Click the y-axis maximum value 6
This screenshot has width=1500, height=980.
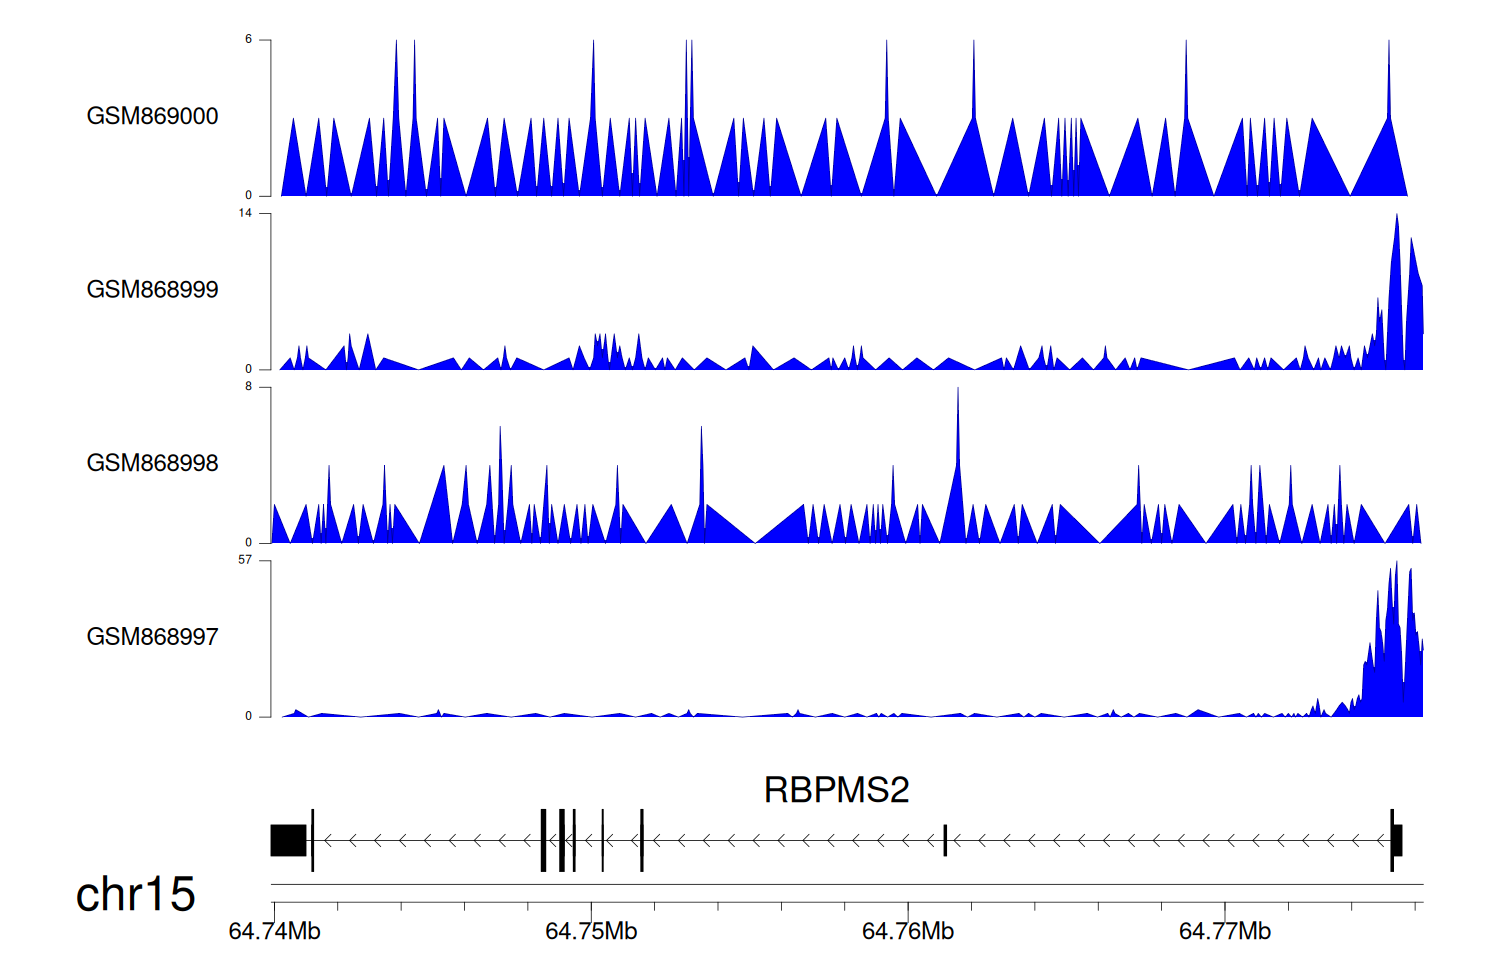249,39
